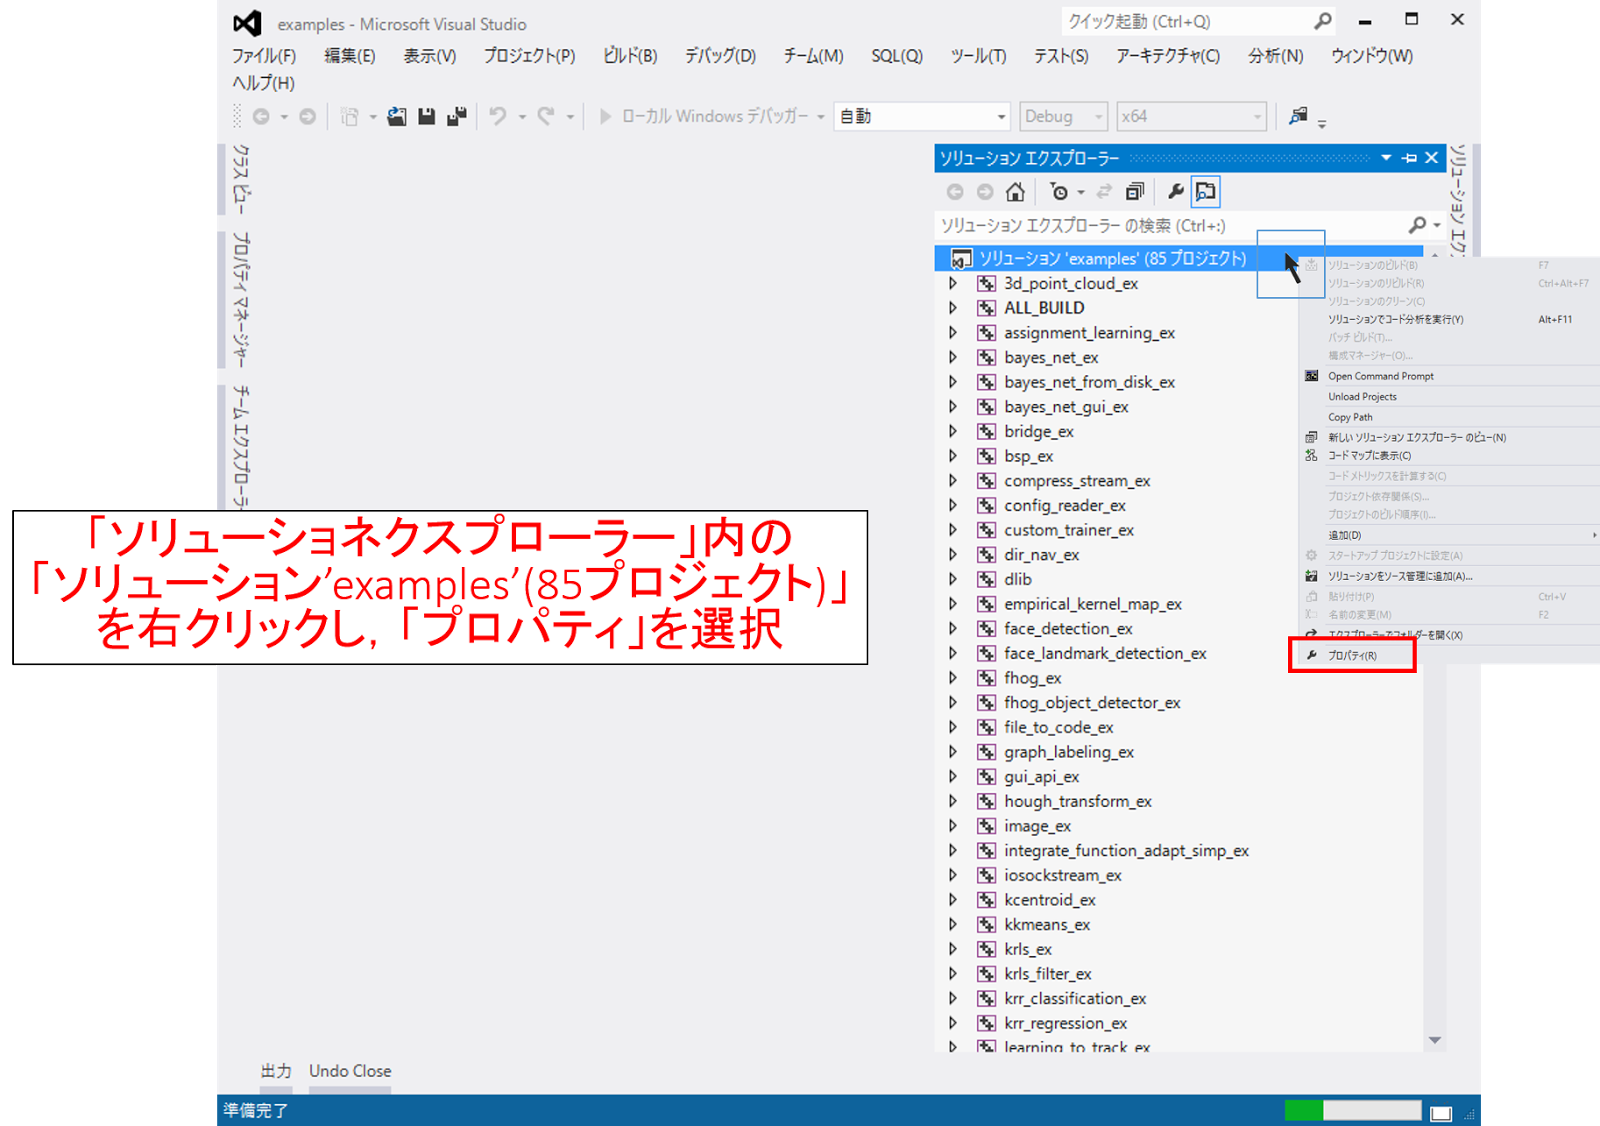Choose Unload Projects from context menu
The image size is (1600, 1126).
(x=1362, y=397)
